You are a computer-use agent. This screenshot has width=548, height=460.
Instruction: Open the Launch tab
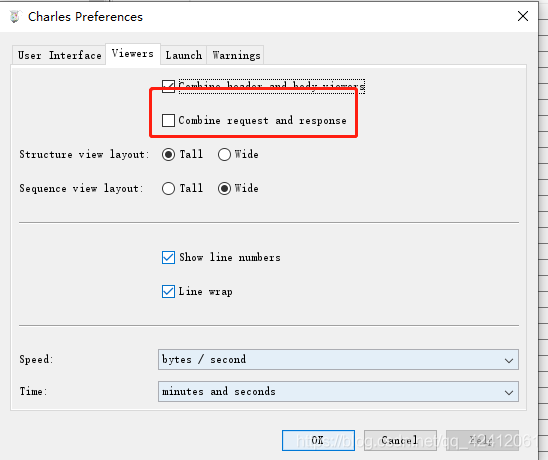tap(183, 55)
